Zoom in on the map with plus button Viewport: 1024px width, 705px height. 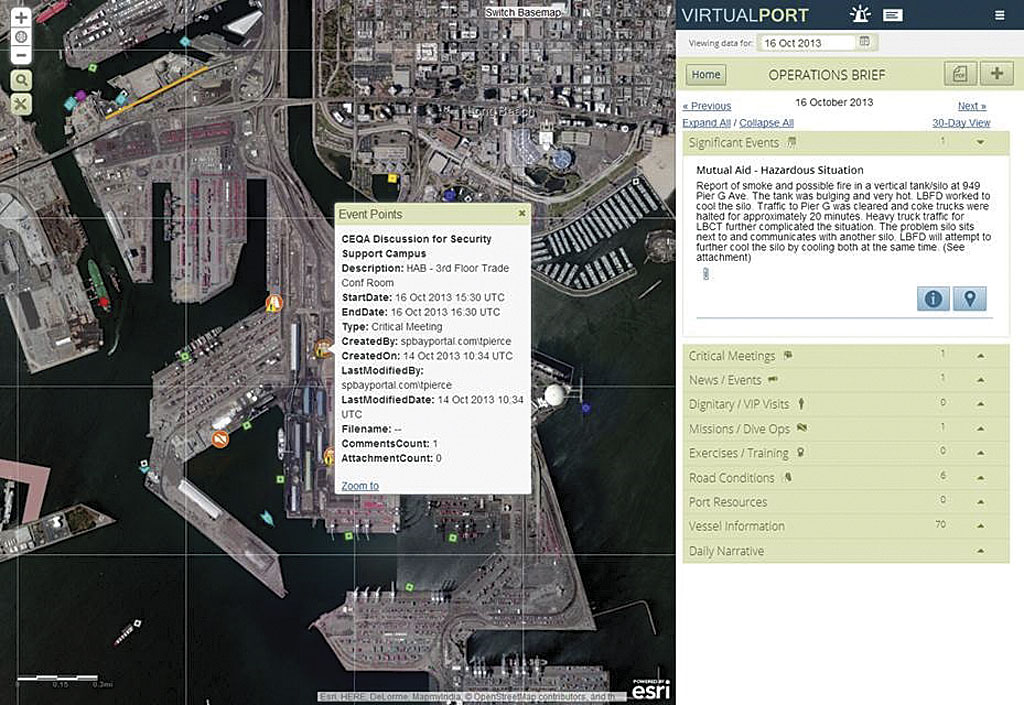click(21, 18)
